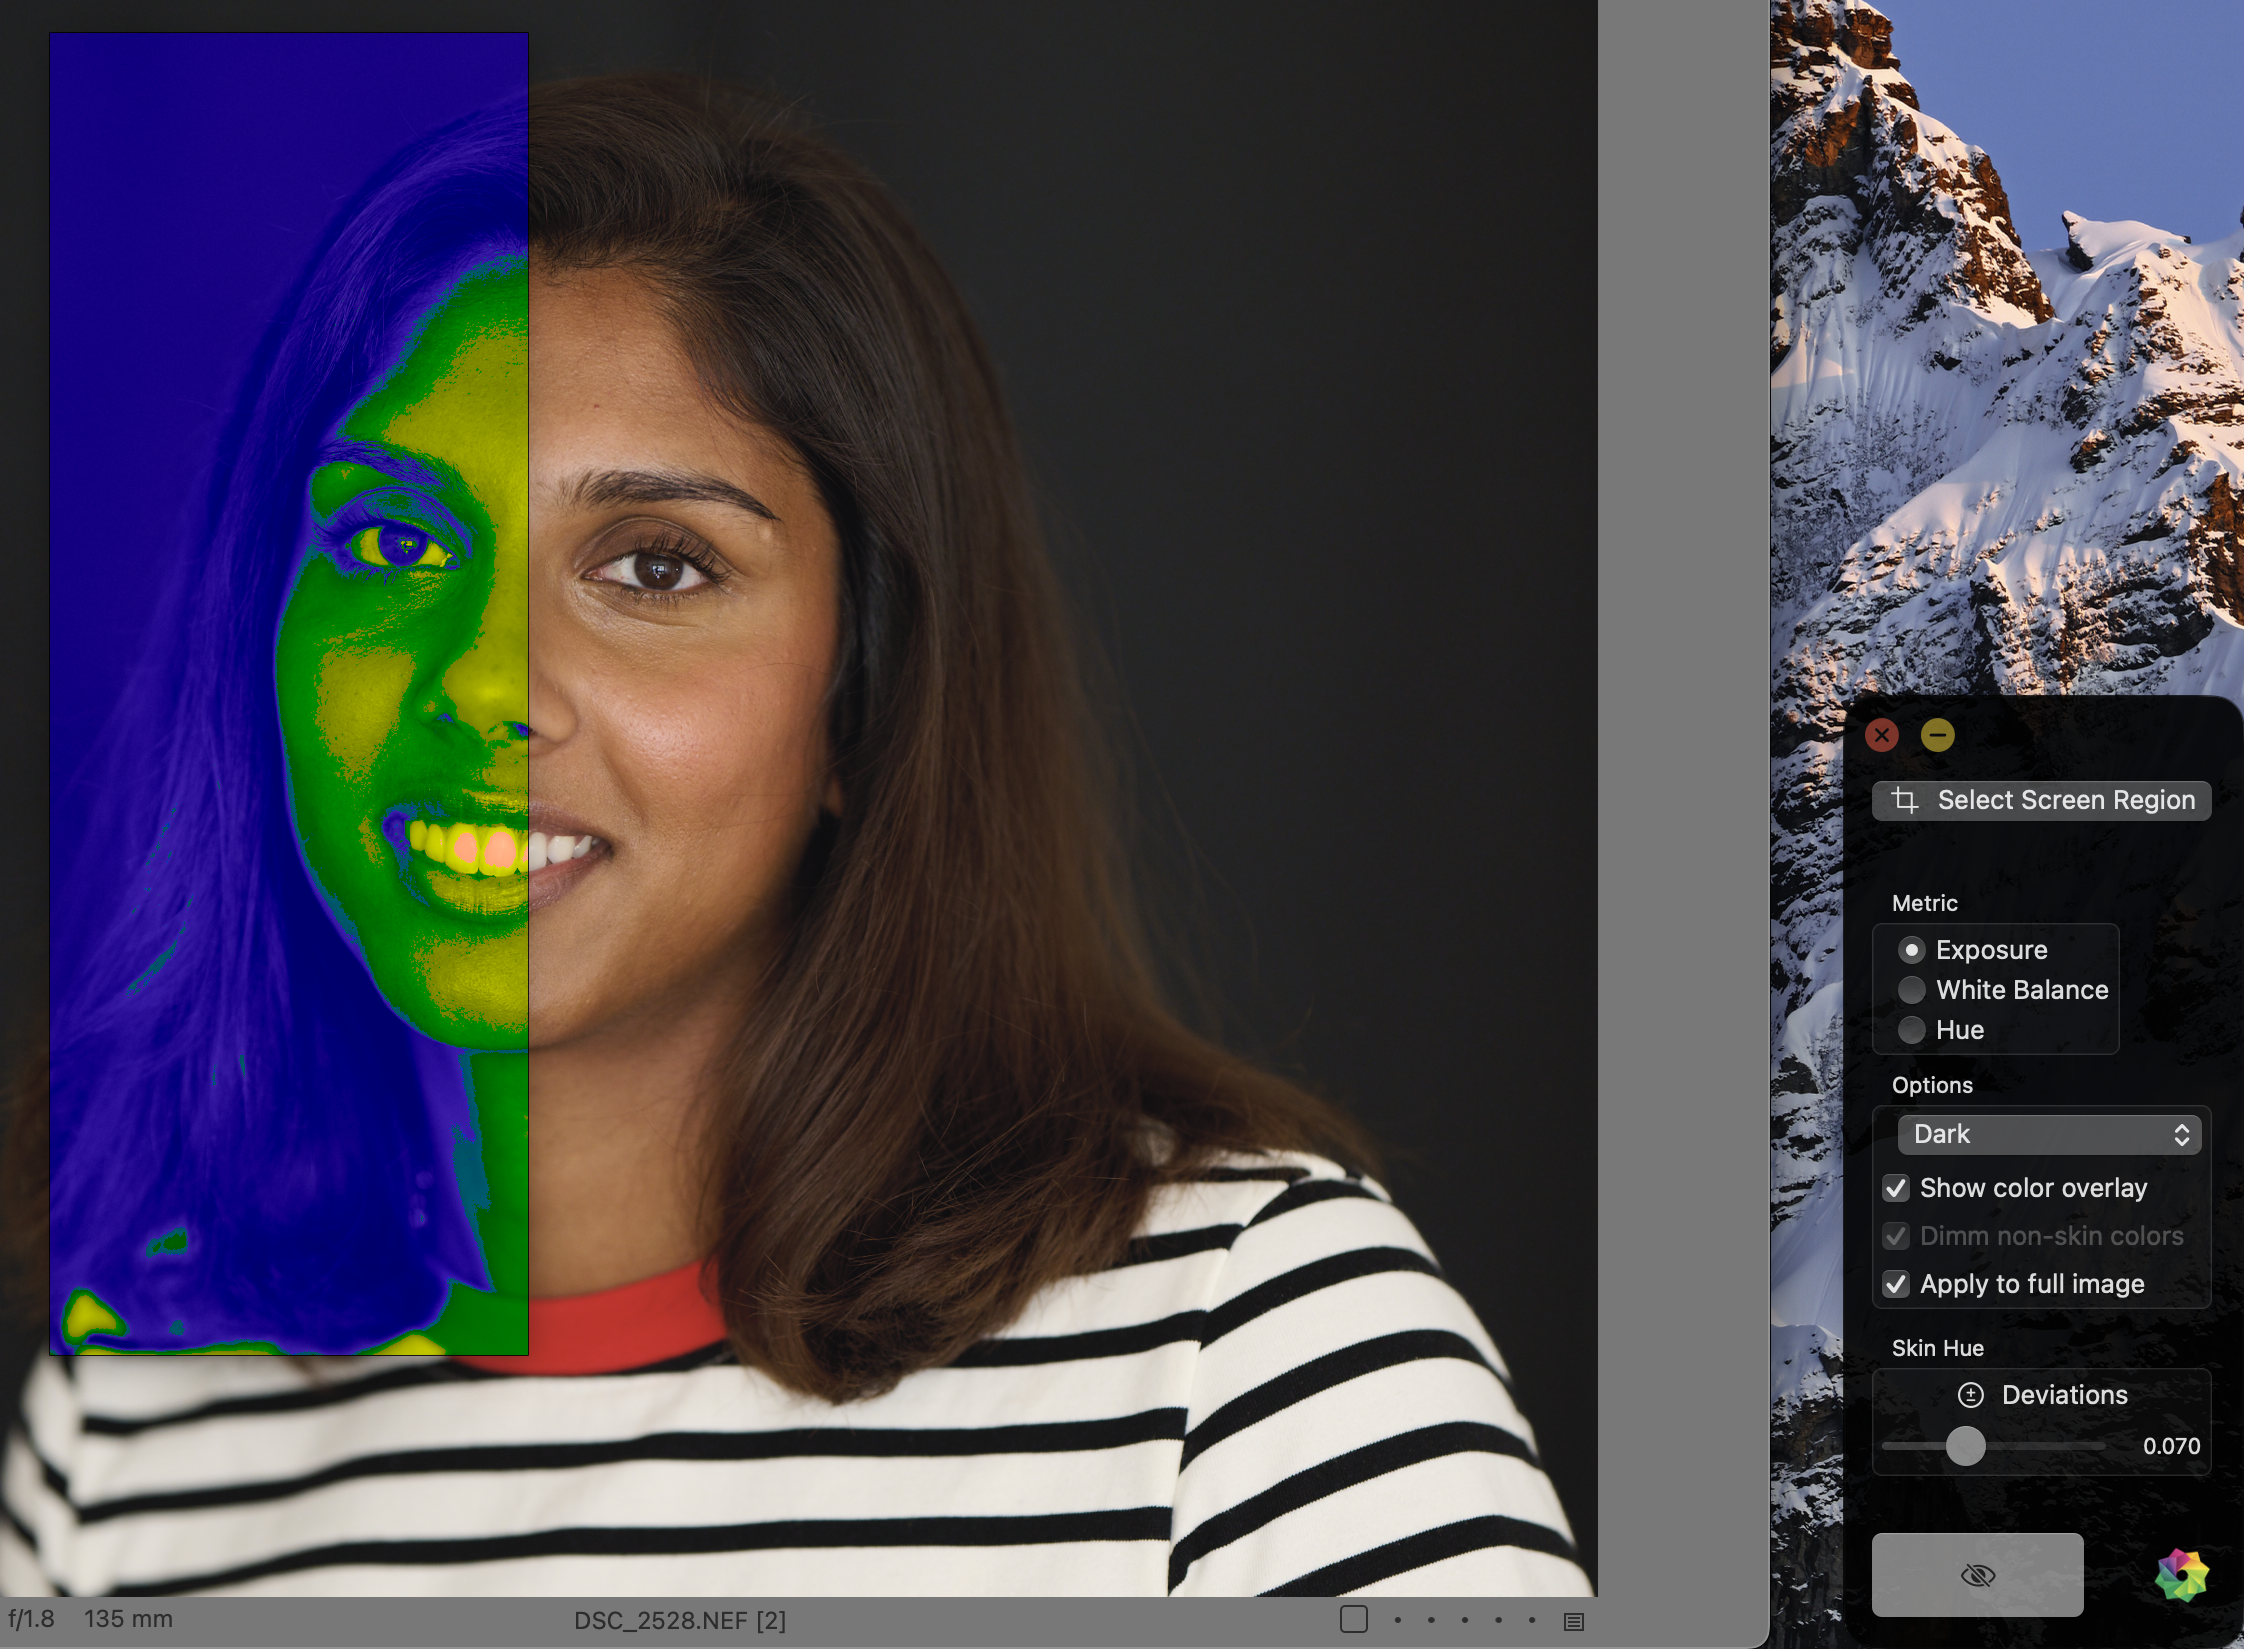
Task: Click the empty square color label box
Action: (x=1353, y=1619)
